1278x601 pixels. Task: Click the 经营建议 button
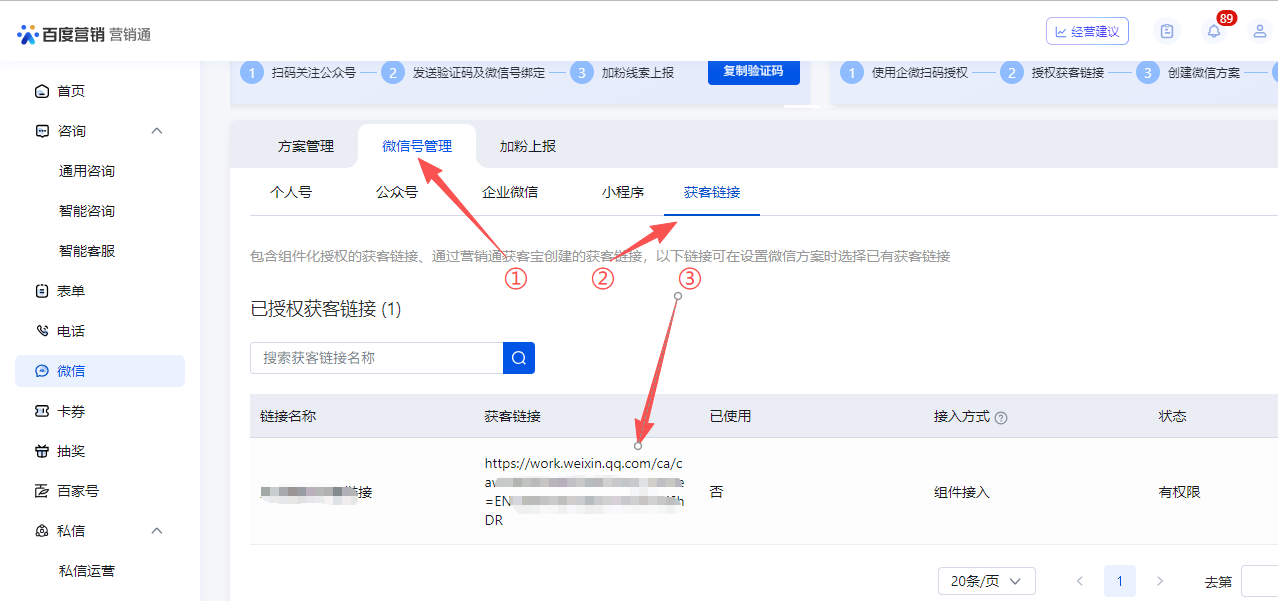1087,31
